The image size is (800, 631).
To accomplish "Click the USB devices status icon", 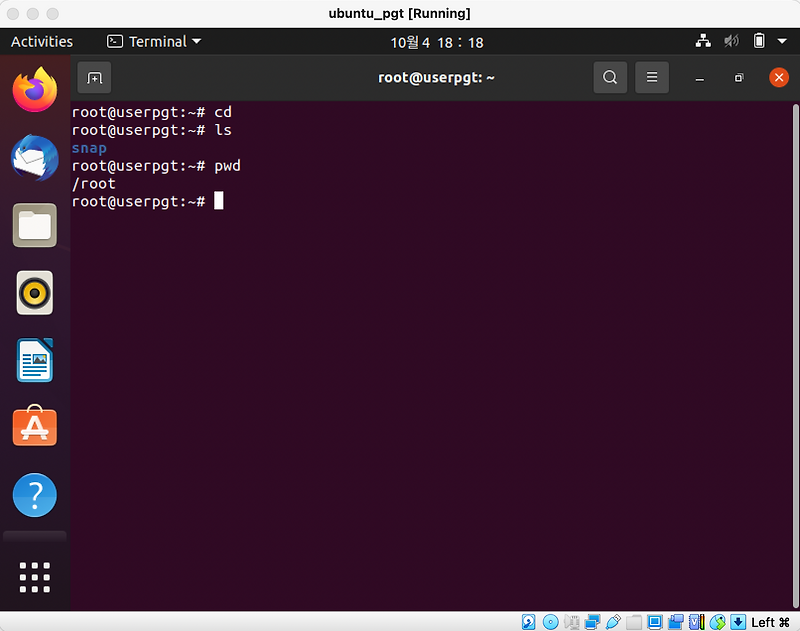I will [x=613, y=621].
